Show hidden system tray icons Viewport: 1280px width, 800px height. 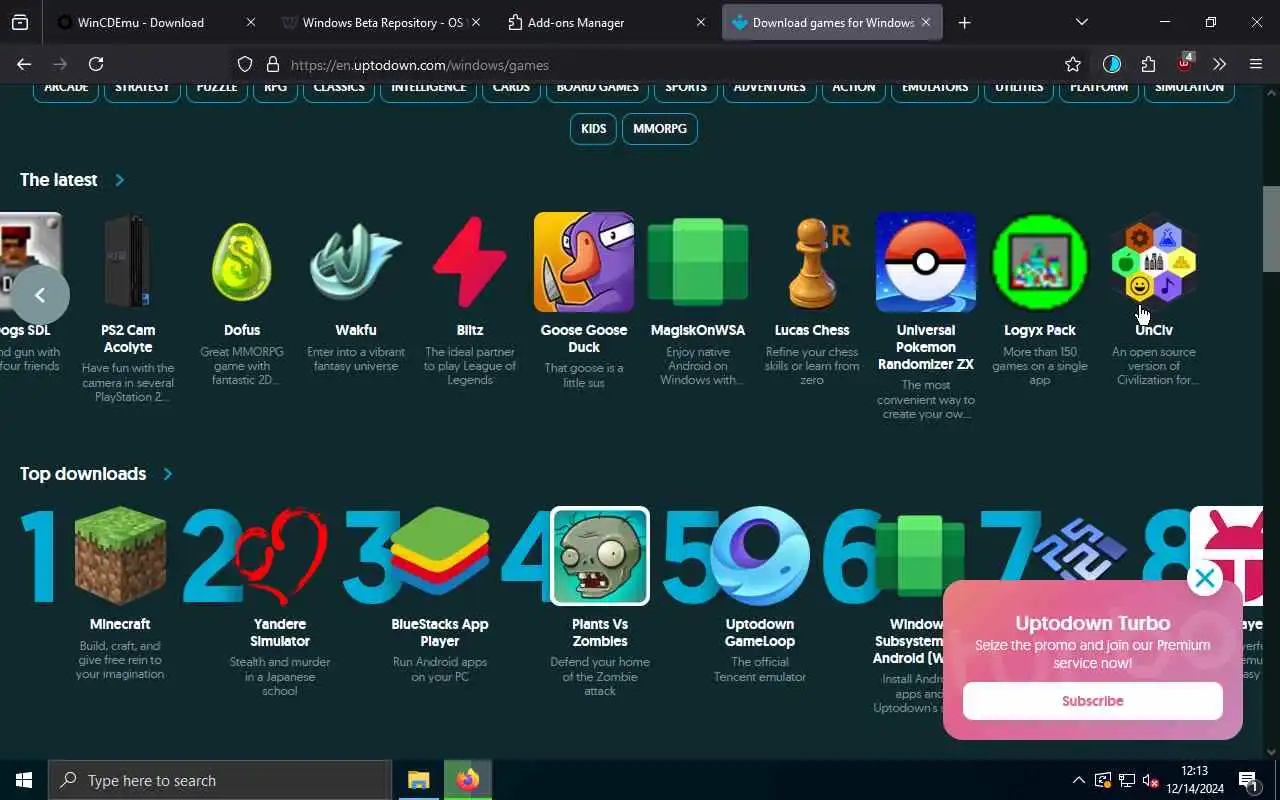pyautogui.click(x=1078, y=780)
